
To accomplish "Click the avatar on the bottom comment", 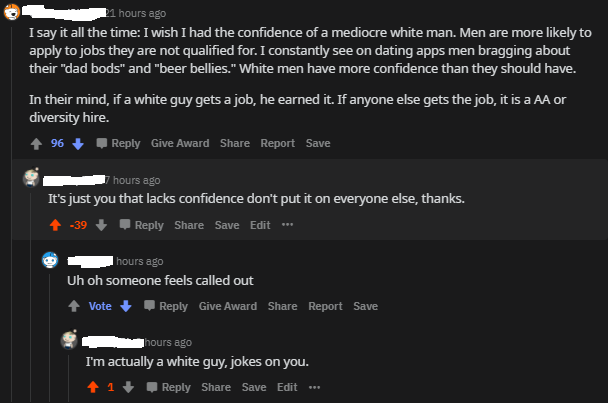I will pyautogui.click(x=70, y=341).
